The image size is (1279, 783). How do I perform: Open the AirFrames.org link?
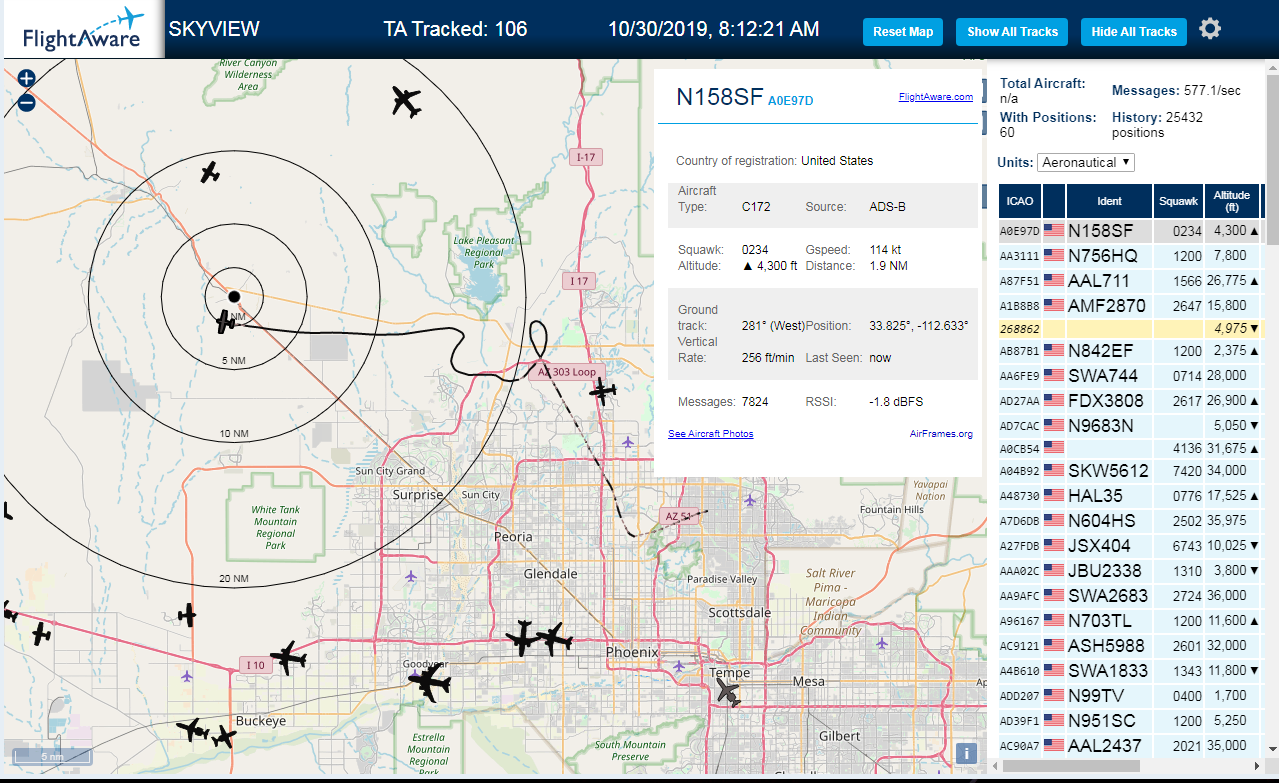[x=941, y=434]
